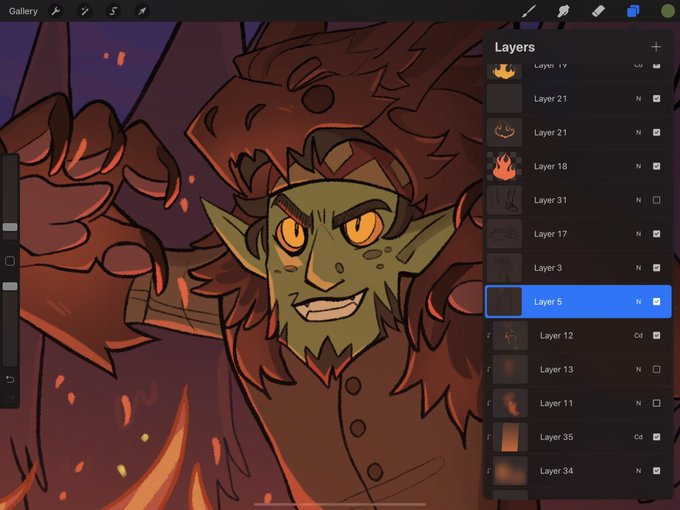This screenshot has height=510, width=680.
Task: Add a new layer with plus icon
Action: click(656, 47)
